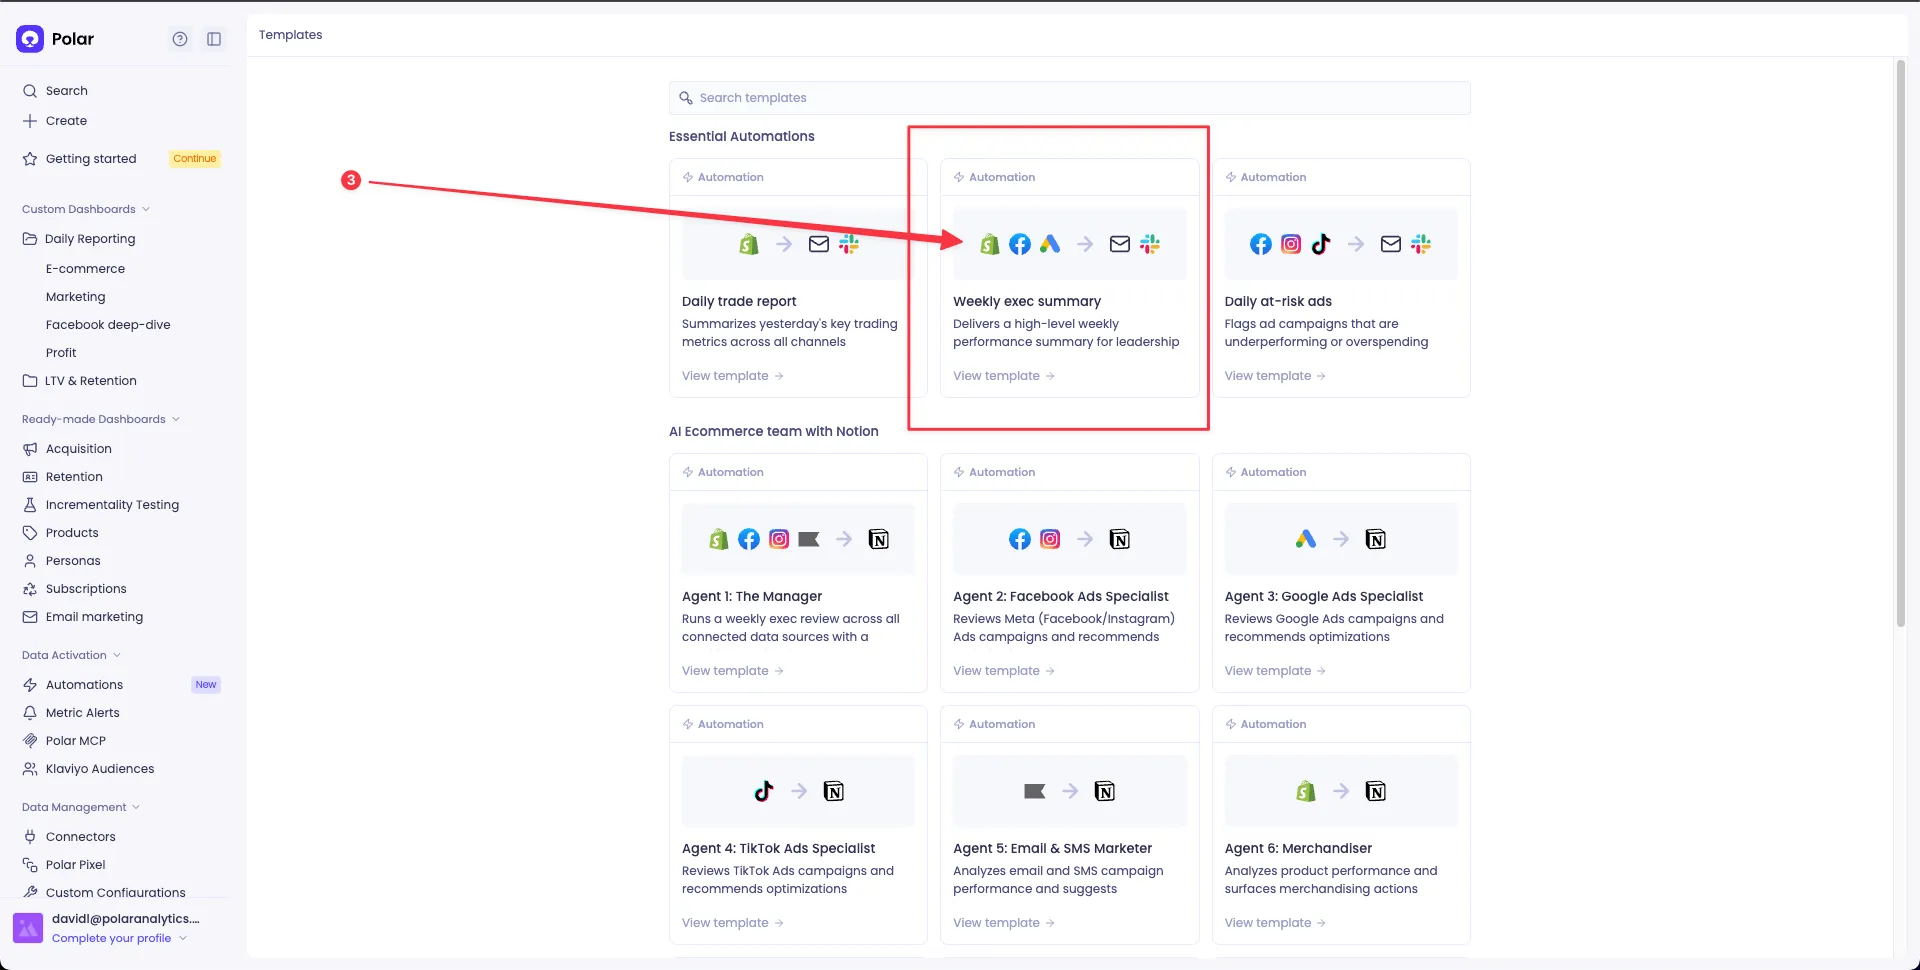Click the Notion icon in Agent 1: The Manager card
The width and height of the screenshot is (1920, 970).
click(879, 539)
